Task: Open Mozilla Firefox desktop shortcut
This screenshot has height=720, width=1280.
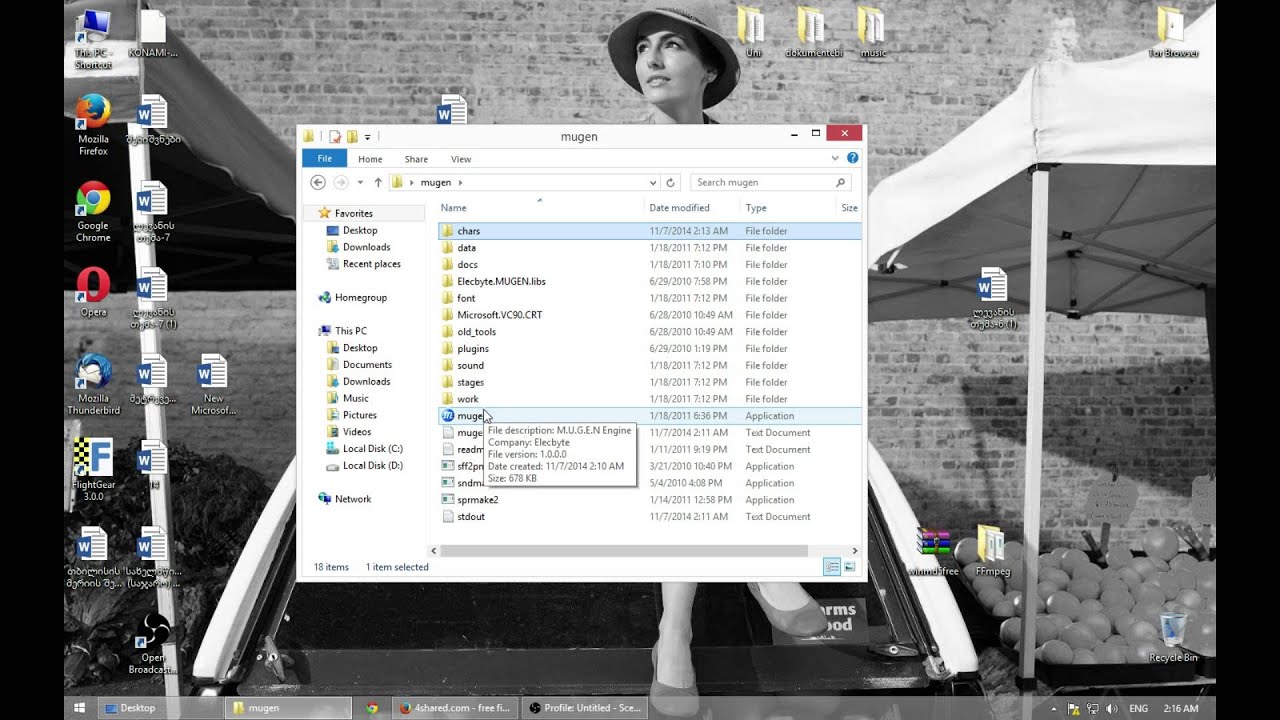Action: click(93, 126)
